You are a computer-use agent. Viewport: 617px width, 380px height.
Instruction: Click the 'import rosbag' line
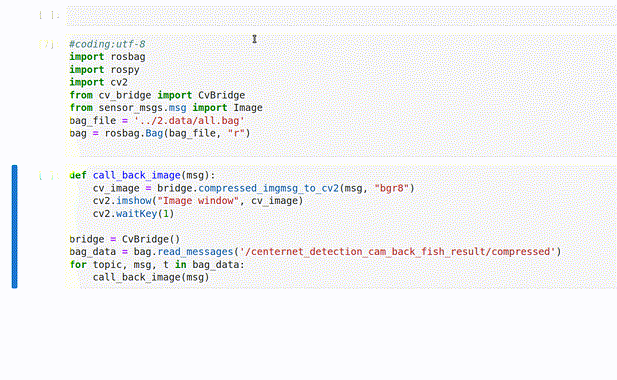click(x=107, y=57)
